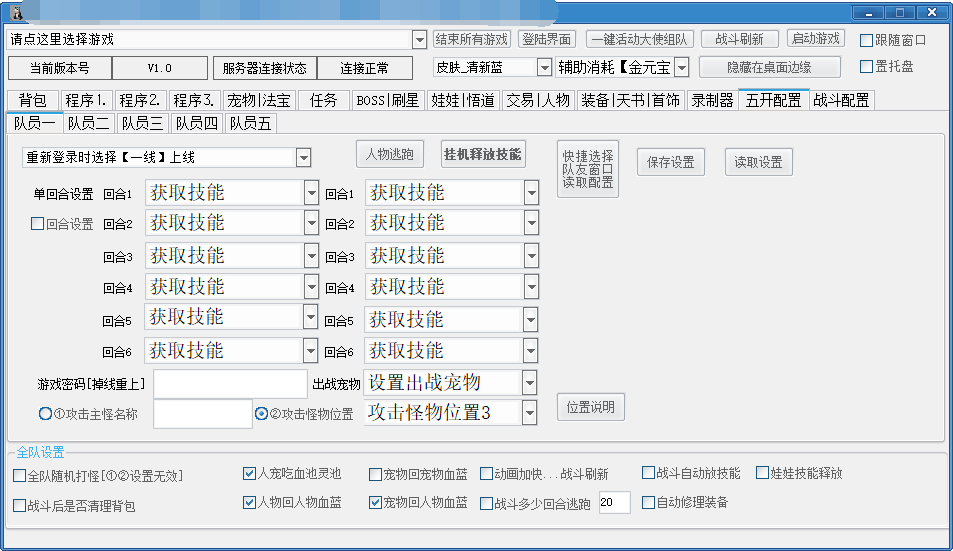Click the escape rounds field showing 20
Screen dimensions: 953x551
coord(614,502)
